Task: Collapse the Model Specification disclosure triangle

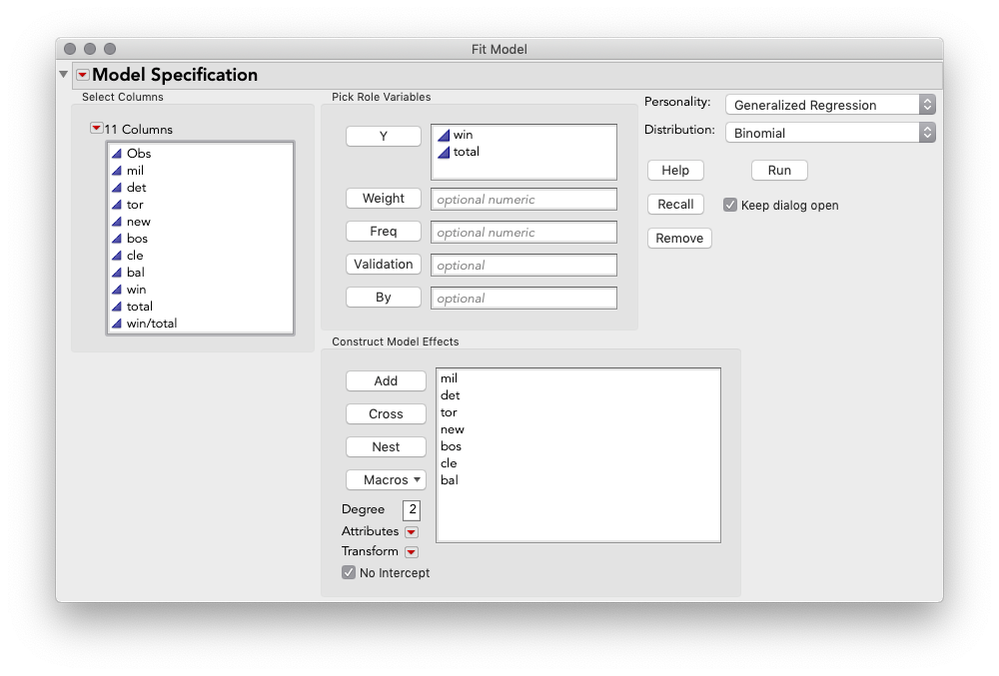Action: pos(64,74)
